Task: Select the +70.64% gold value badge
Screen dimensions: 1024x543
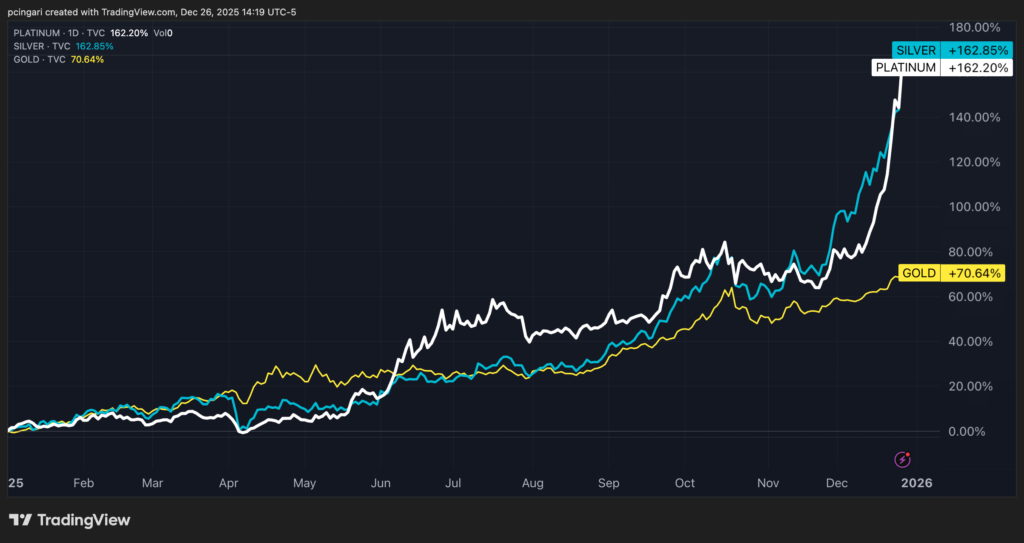Action: 972,273
